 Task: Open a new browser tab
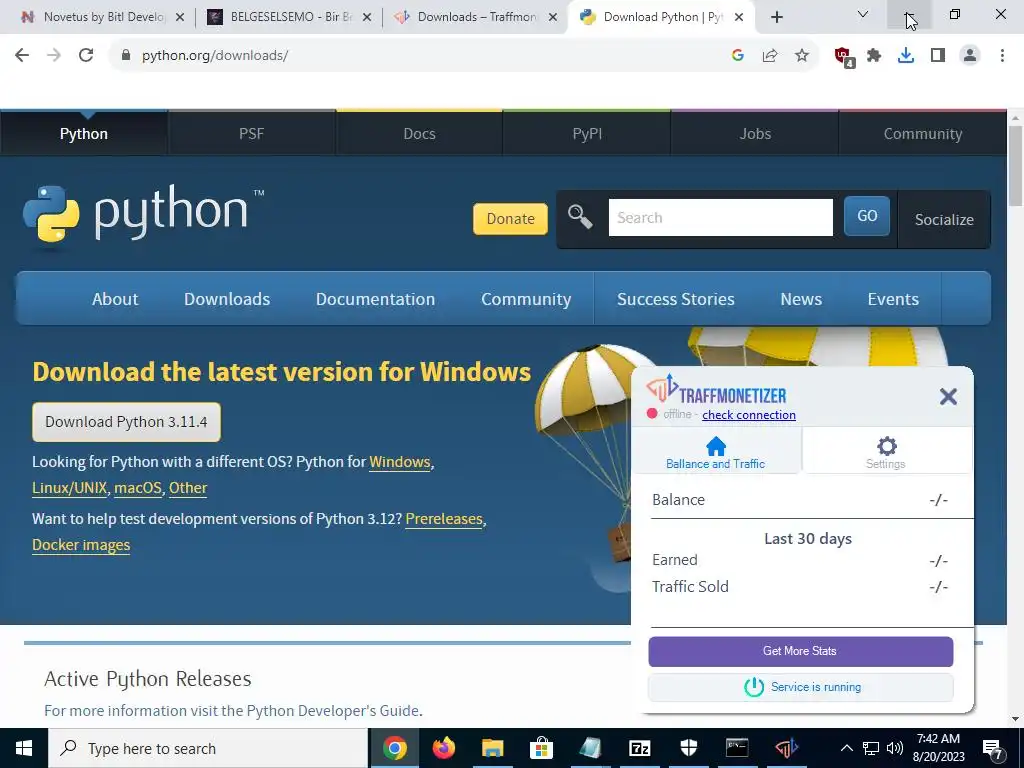click(776, 18)
